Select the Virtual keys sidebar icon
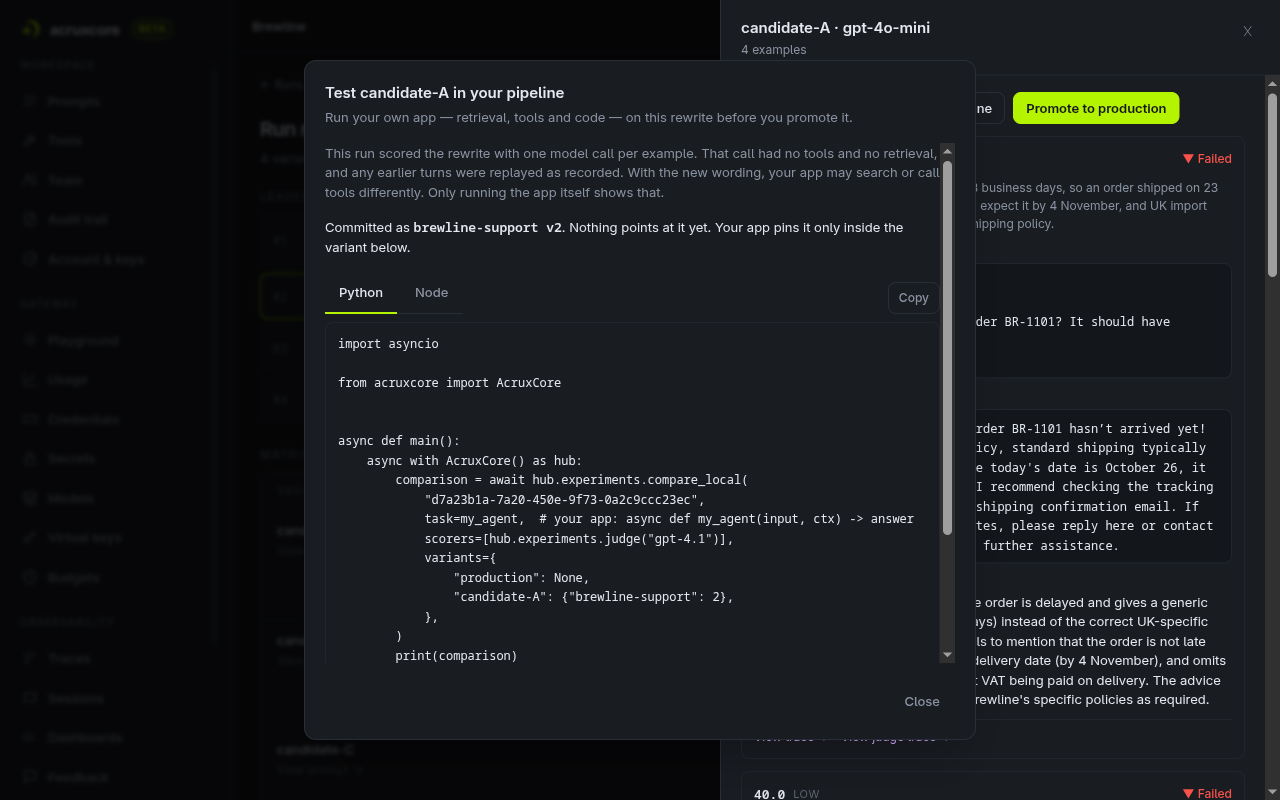Image resolution: width=1280 pixels, height=800 pixels. (30, 538)
